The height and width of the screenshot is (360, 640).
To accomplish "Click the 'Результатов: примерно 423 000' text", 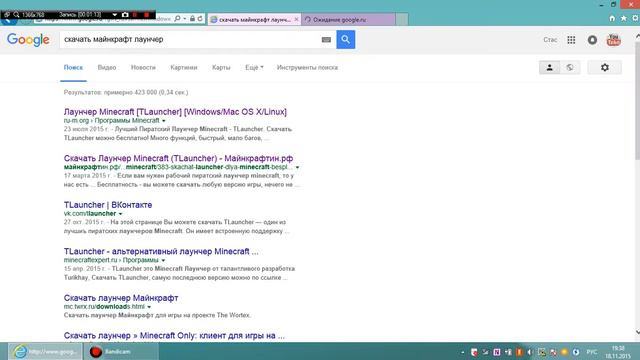I will coord(126,93).
